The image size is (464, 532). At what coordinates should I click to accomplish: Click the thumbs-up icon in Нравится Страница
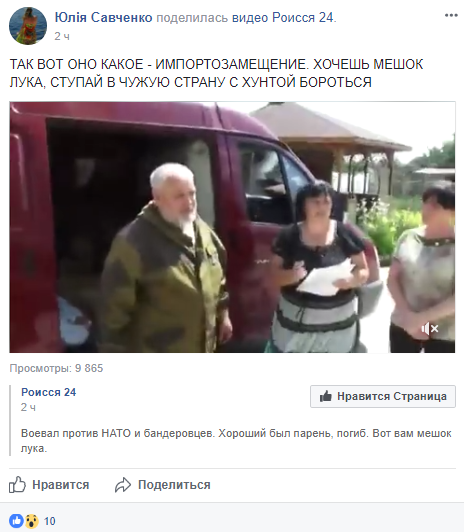[x=326, y=396]
